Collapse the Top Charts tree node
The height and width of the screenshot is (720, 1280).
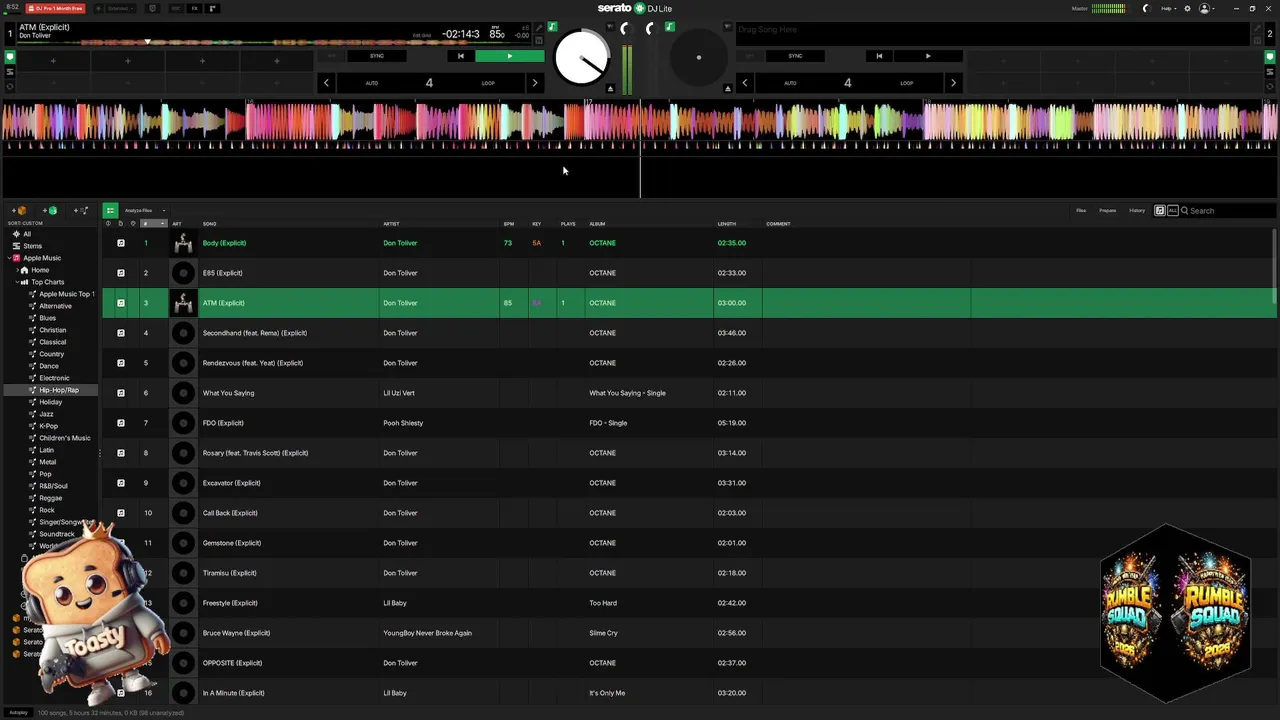(x=18, y=282)
